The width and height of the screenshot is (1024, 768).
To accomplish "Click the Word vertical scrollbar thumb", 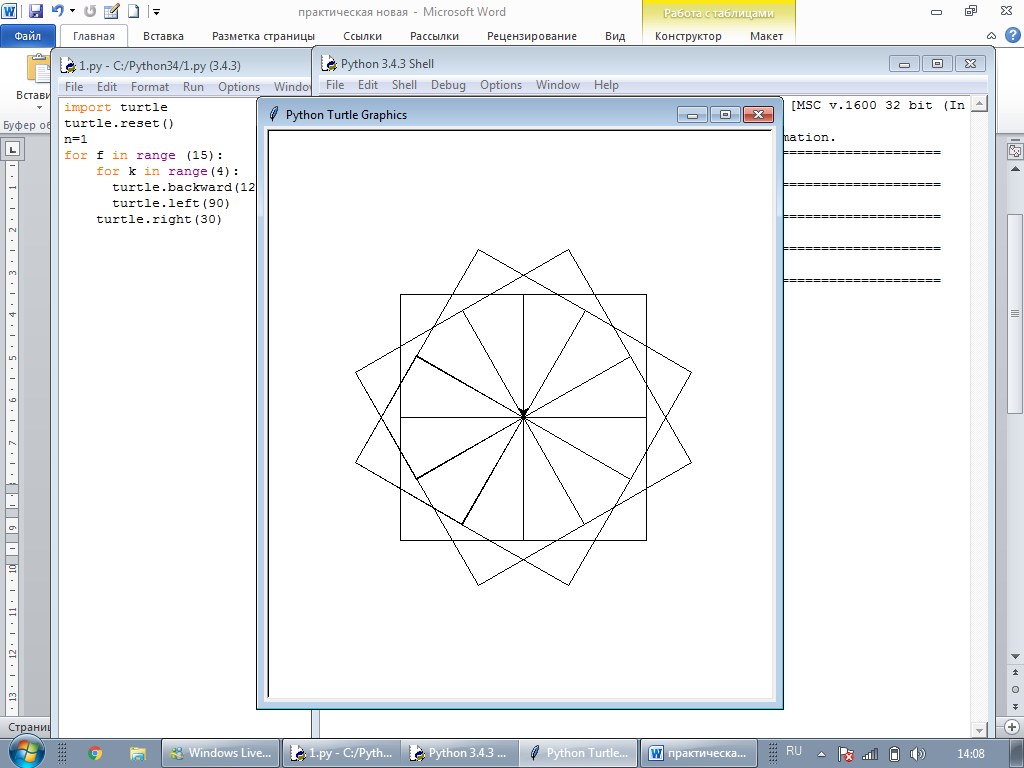I will 1015,314.
